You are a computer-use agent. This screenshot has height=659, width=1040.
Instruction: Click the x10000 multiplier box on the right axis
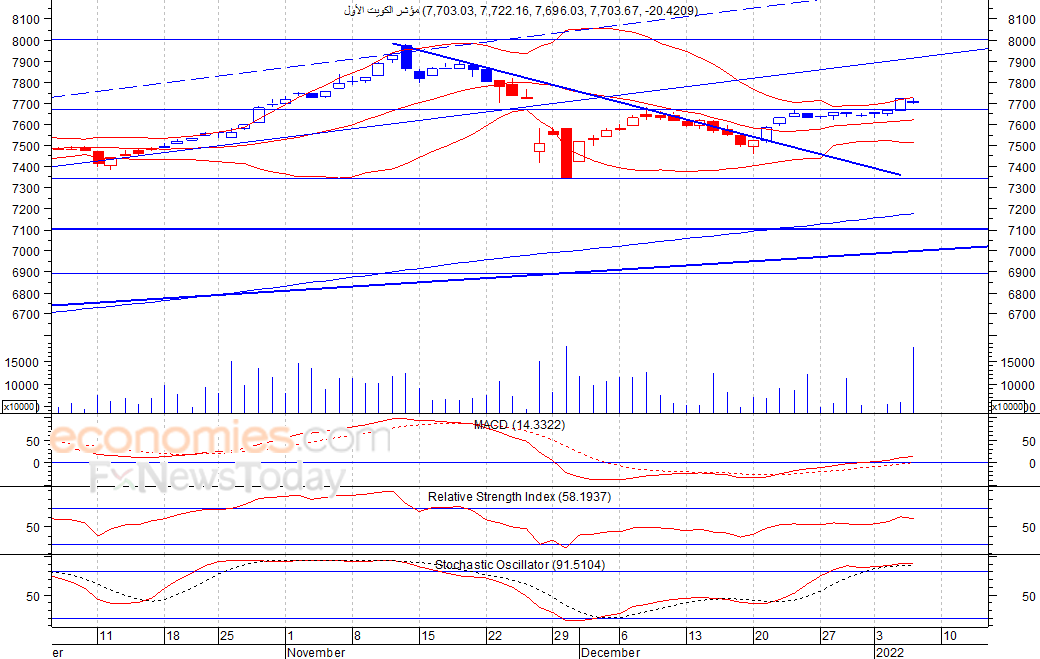pyautogui.click(x=1007, y=406)
